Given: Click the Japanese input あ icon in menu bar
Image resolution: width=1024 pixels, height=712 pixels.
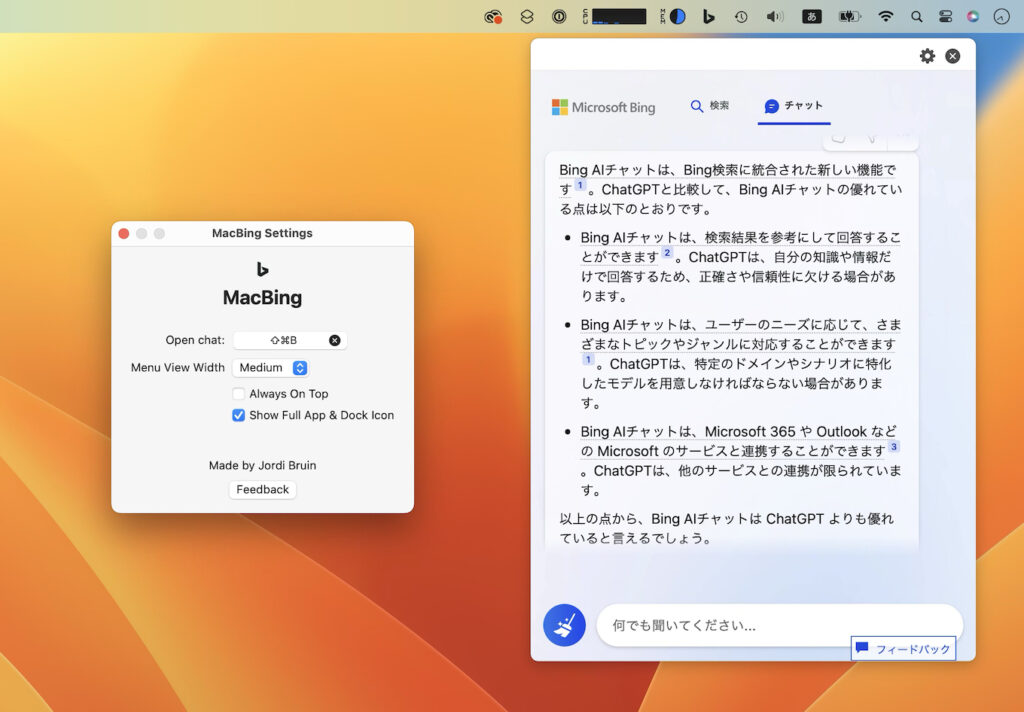Looking at the screenshot, I should [x=812, y=16].
